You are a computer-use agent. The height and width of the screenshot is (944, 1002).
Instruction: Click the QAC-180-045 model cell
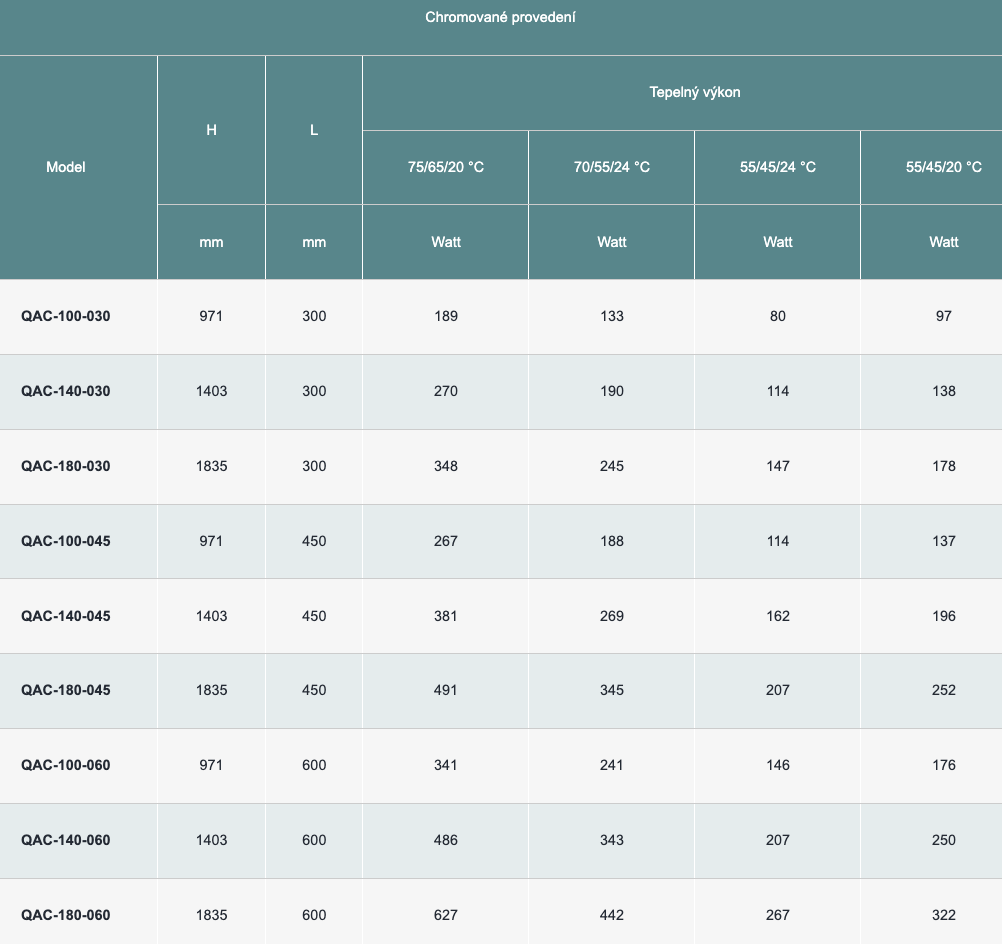coord(66,690)
